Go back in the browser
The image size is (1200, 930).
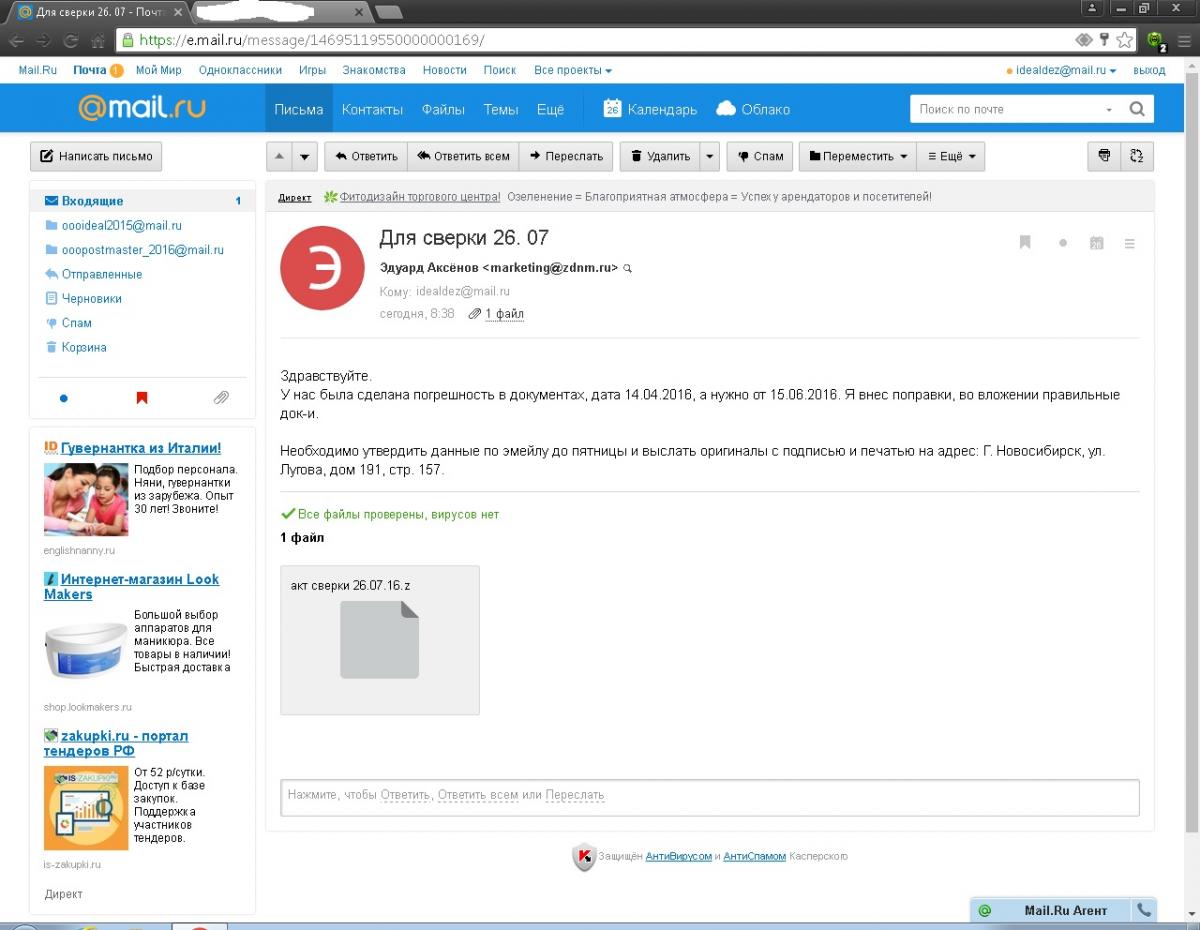click(16, 41)
